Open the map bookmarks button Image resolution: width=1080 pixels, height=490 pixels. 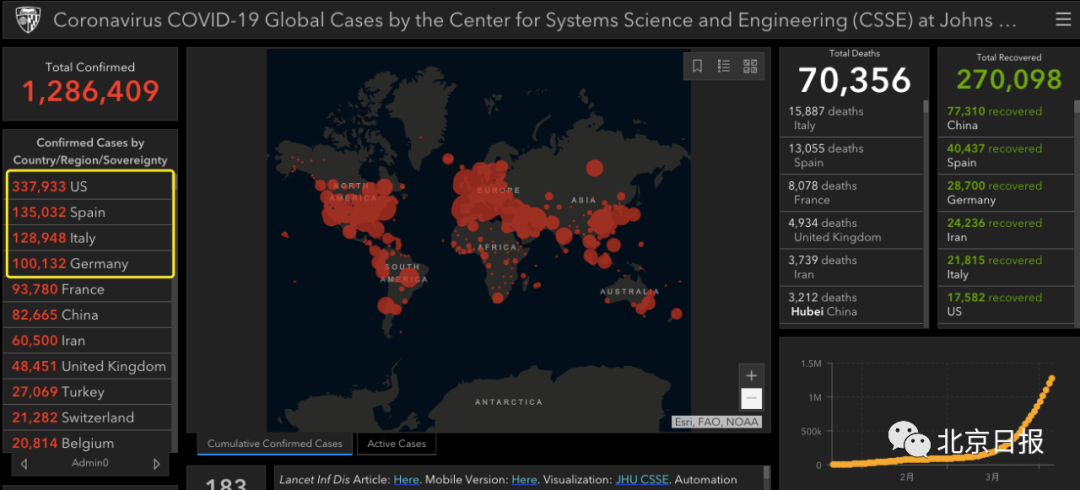[697, 66]
